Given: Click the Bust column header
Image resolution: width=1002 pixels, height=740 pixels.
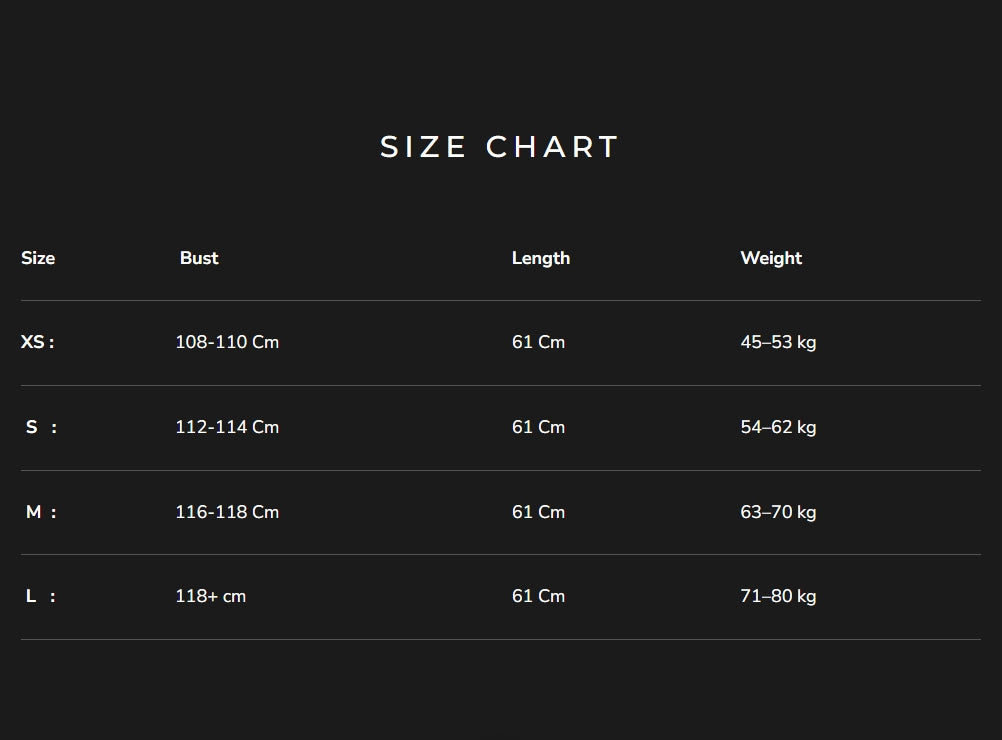Looking at the screenshot, I should click(x=199, y=258).
